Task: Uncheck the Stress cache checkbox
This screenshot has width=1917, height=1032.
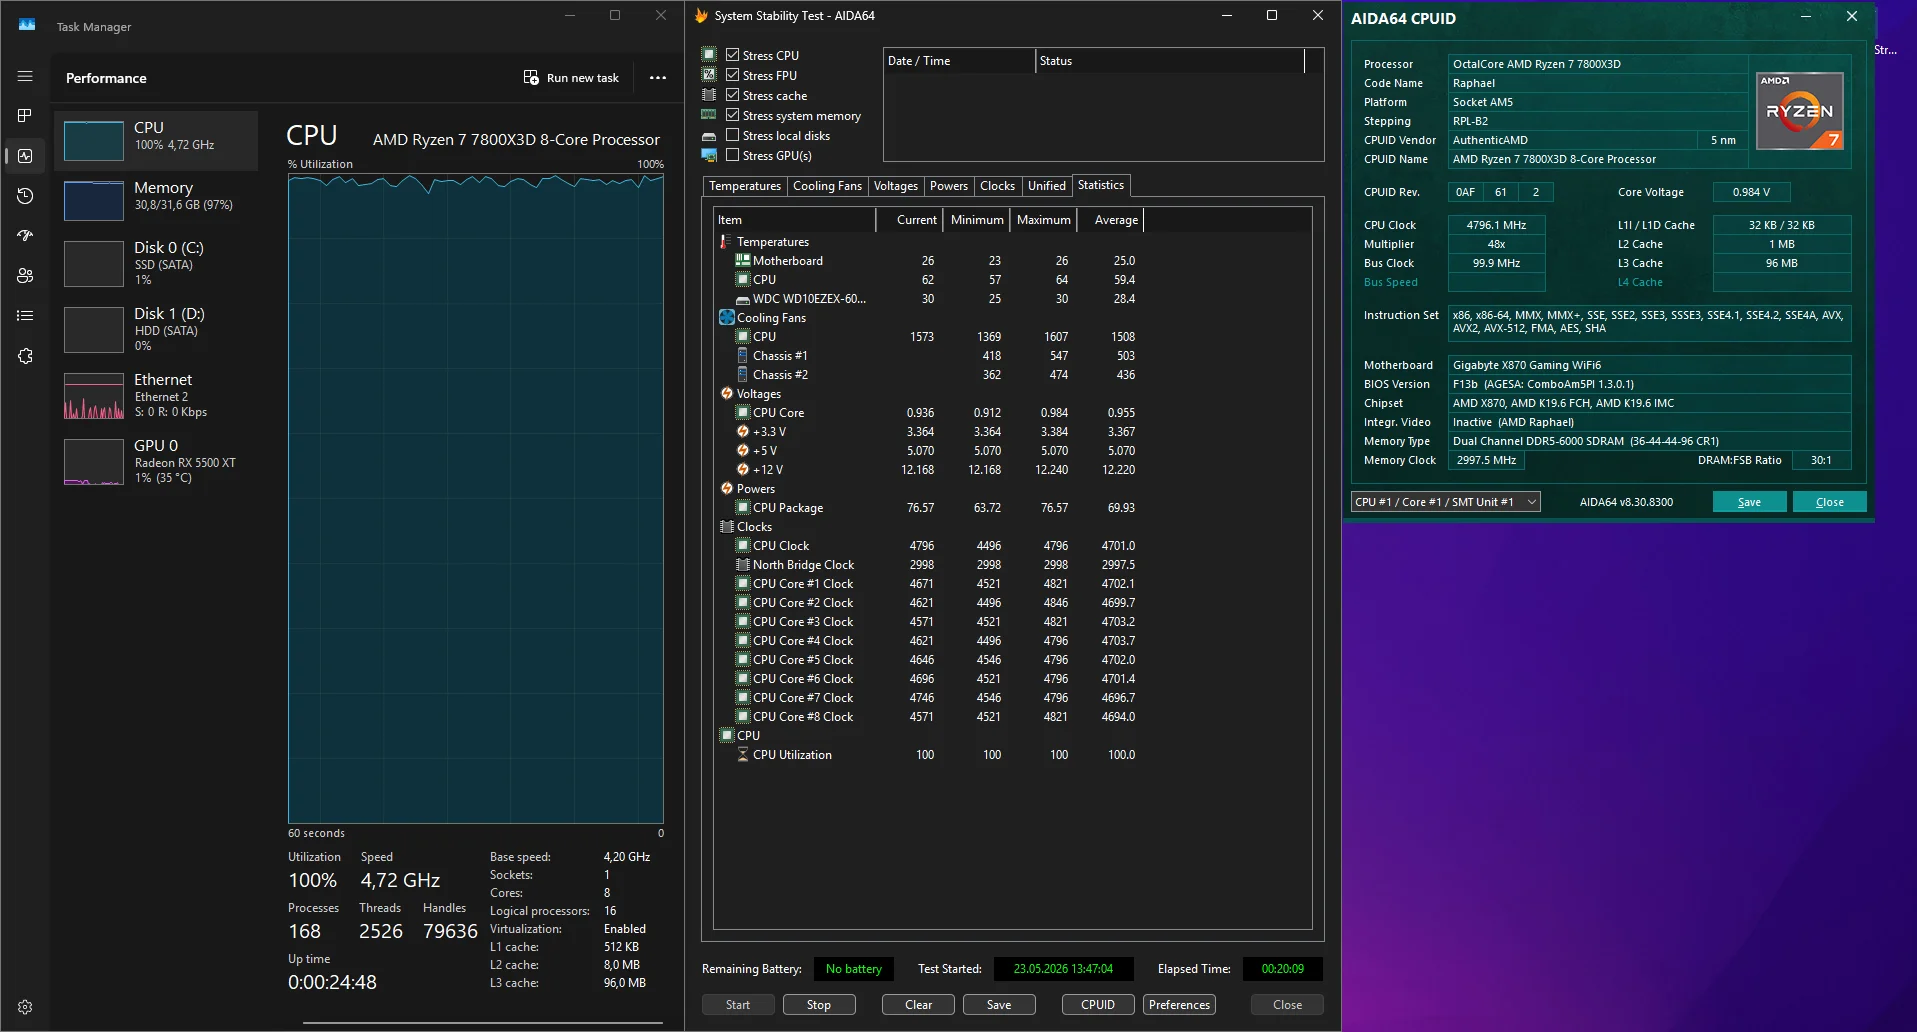Action: coord(732,95)
